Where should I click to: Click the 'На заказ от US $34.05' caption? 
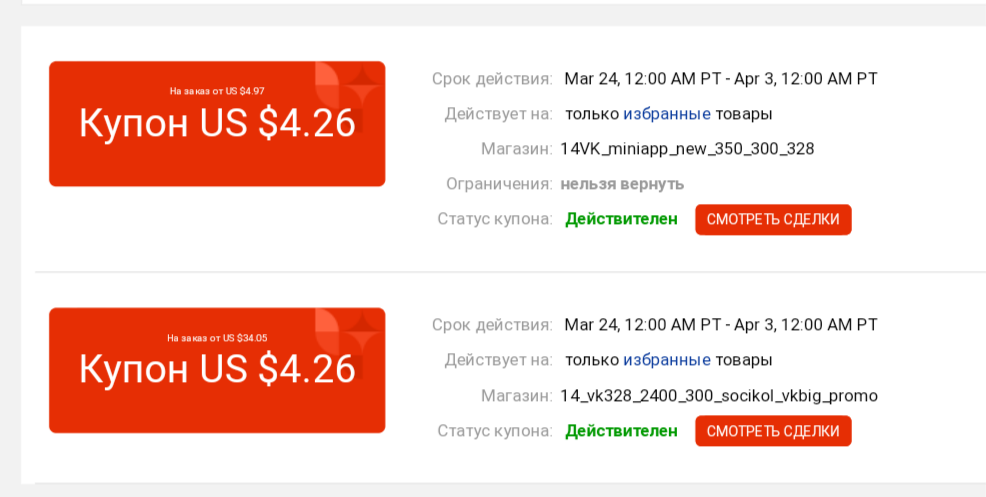pos(217,338)
